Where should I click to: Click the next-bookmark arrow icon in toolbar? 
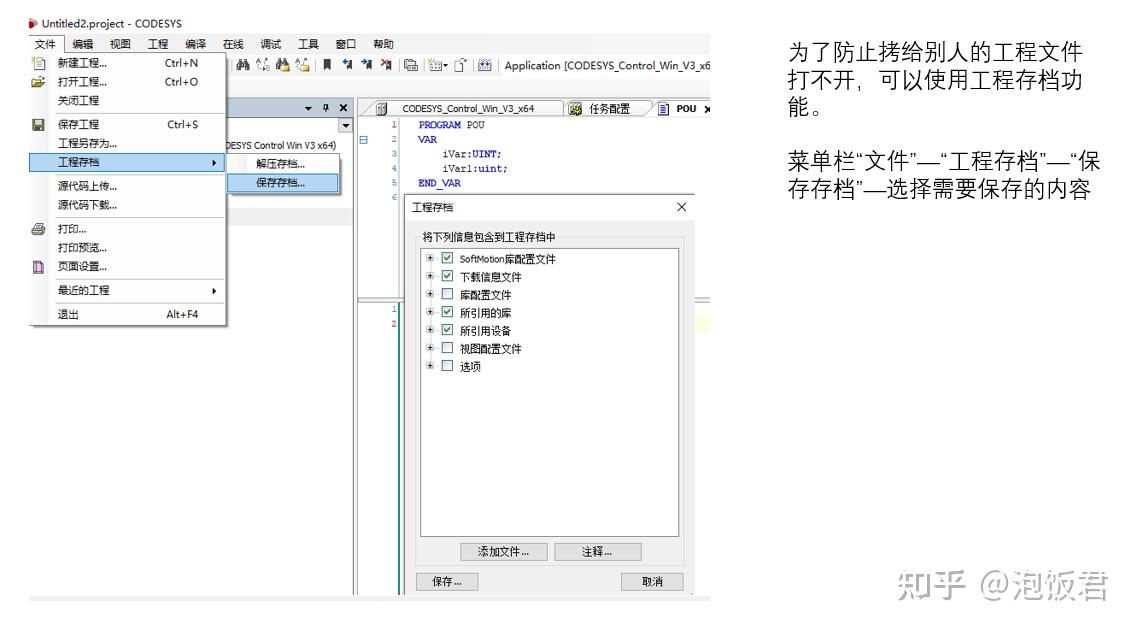pos(368,64)
